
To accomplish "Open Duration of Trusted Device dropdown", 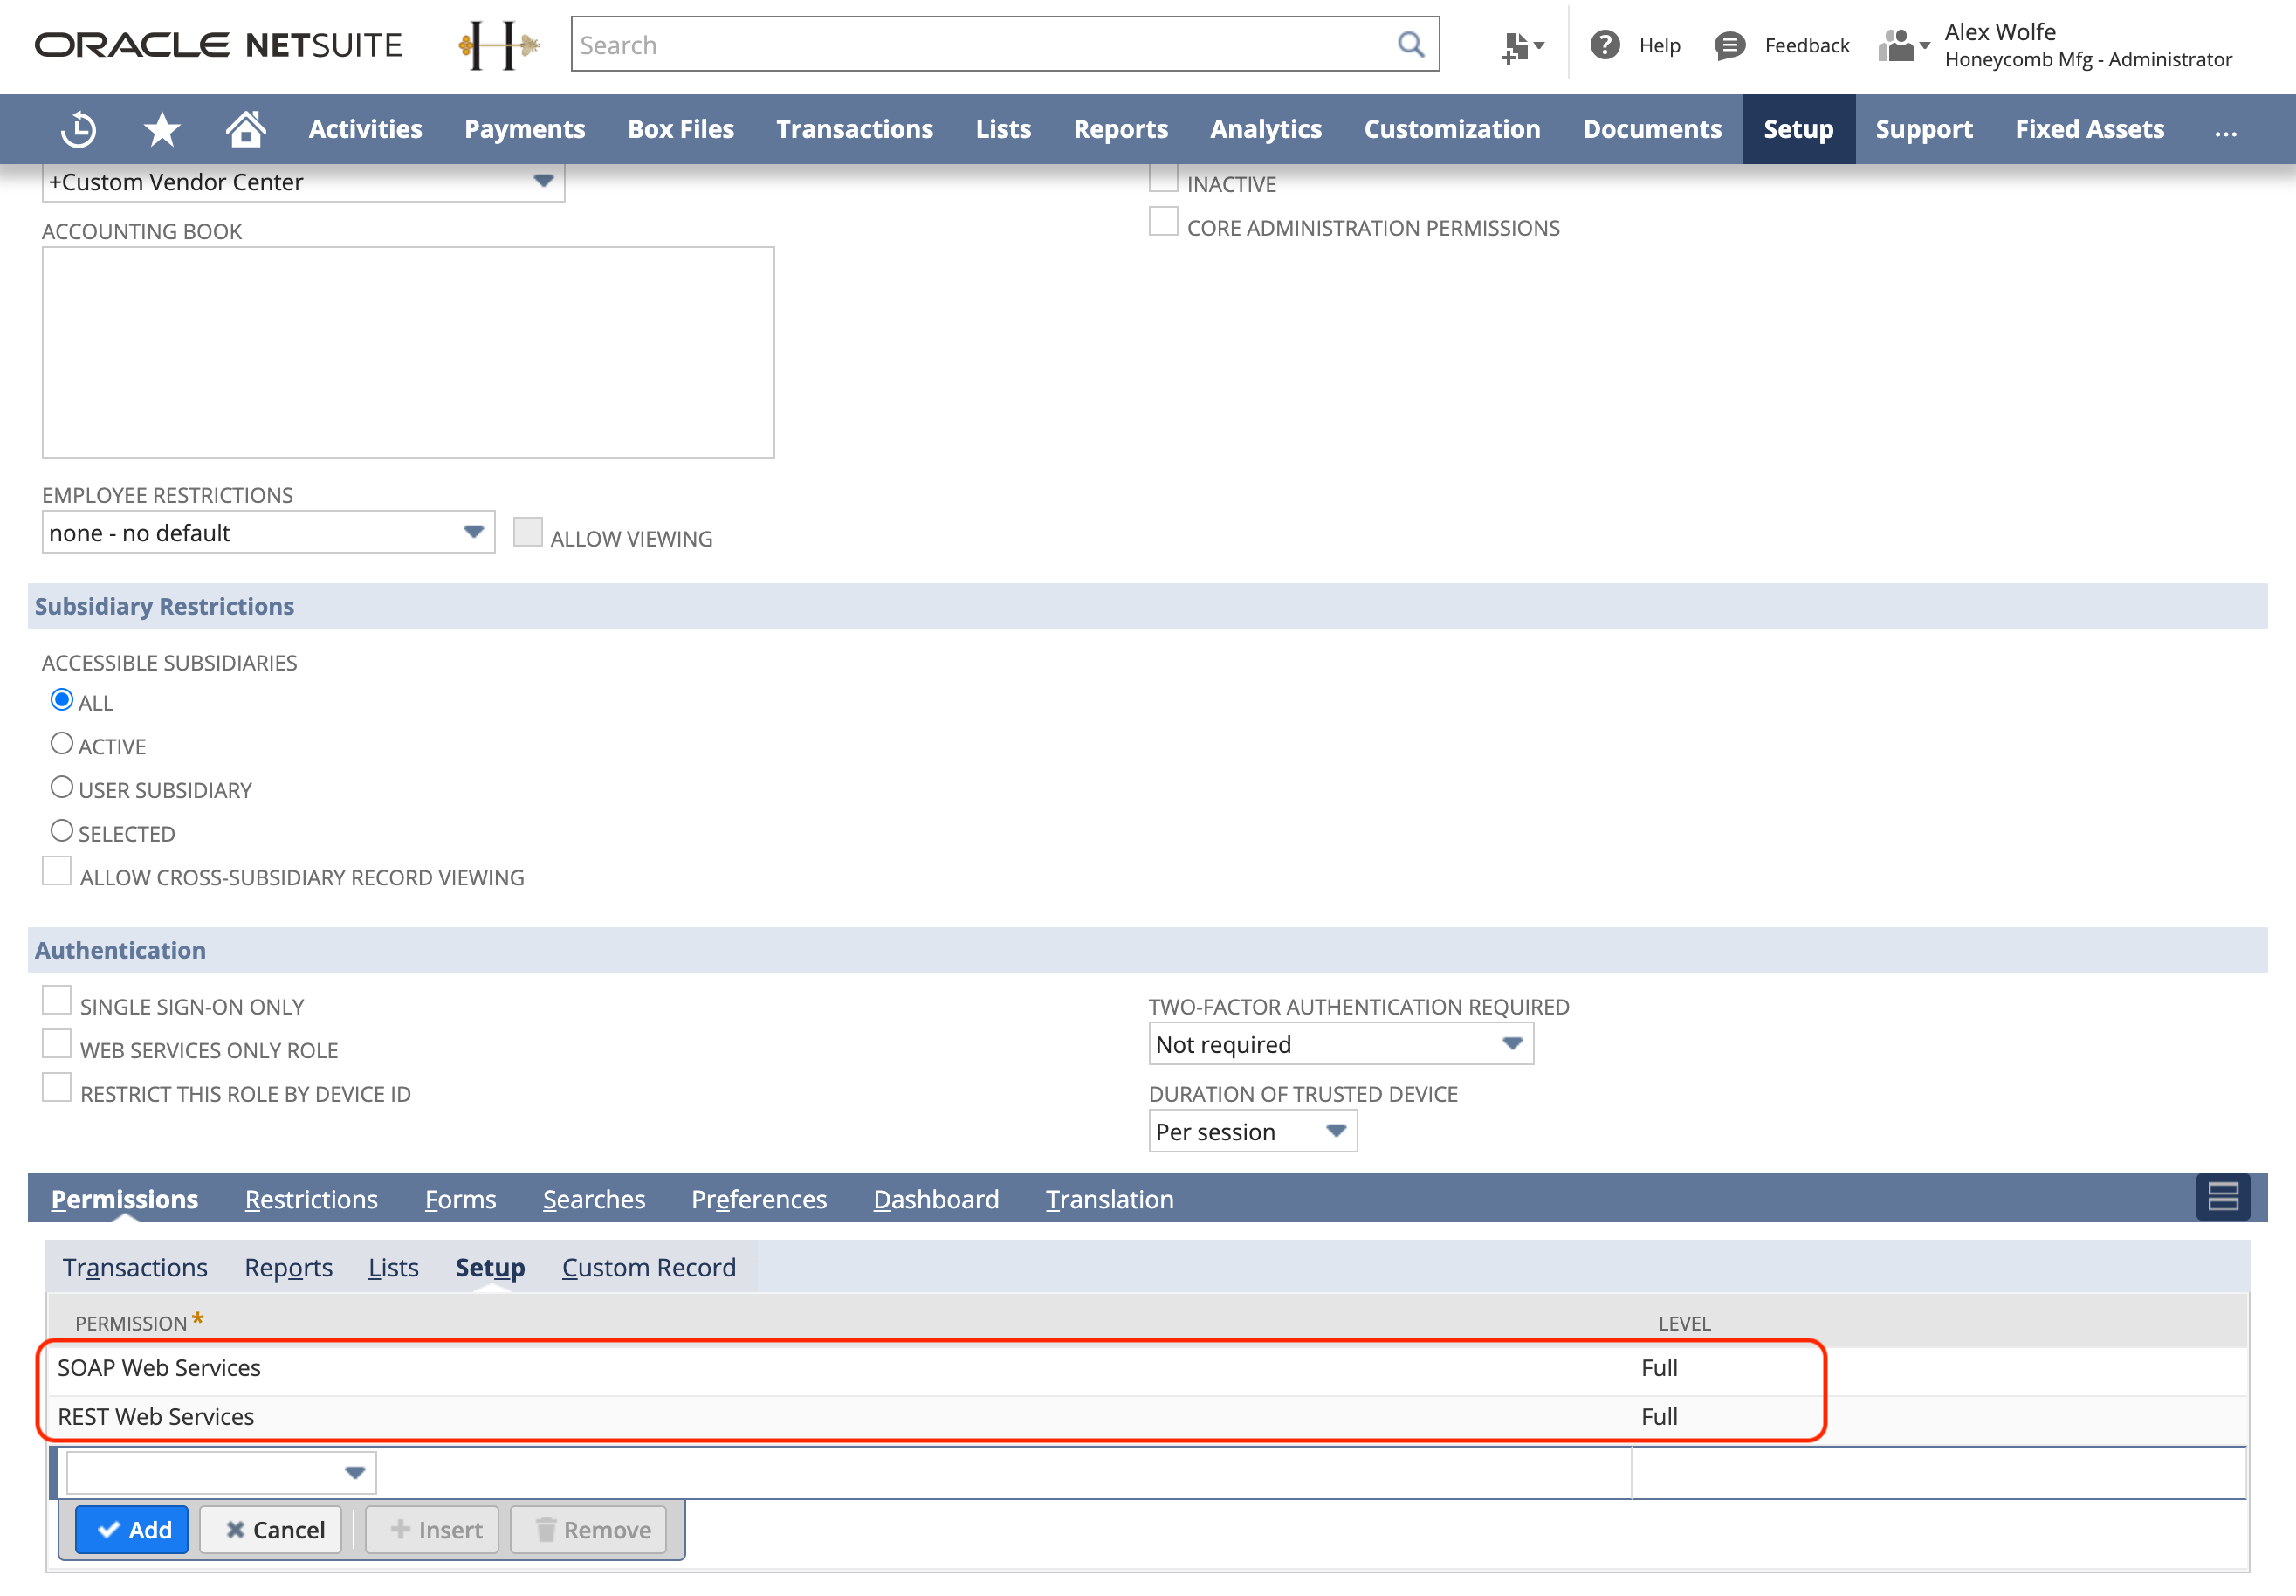I will click(1252, 1131).
